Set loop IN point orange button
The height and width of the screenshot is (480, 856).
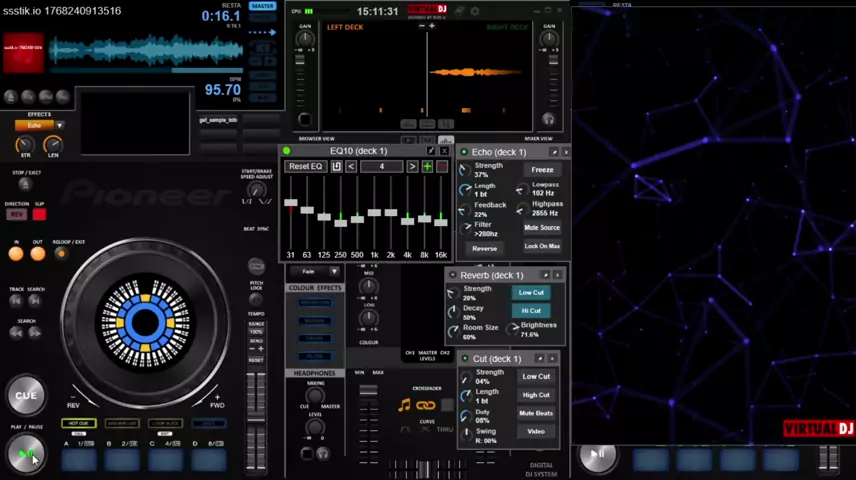click(x=16, y=254)
